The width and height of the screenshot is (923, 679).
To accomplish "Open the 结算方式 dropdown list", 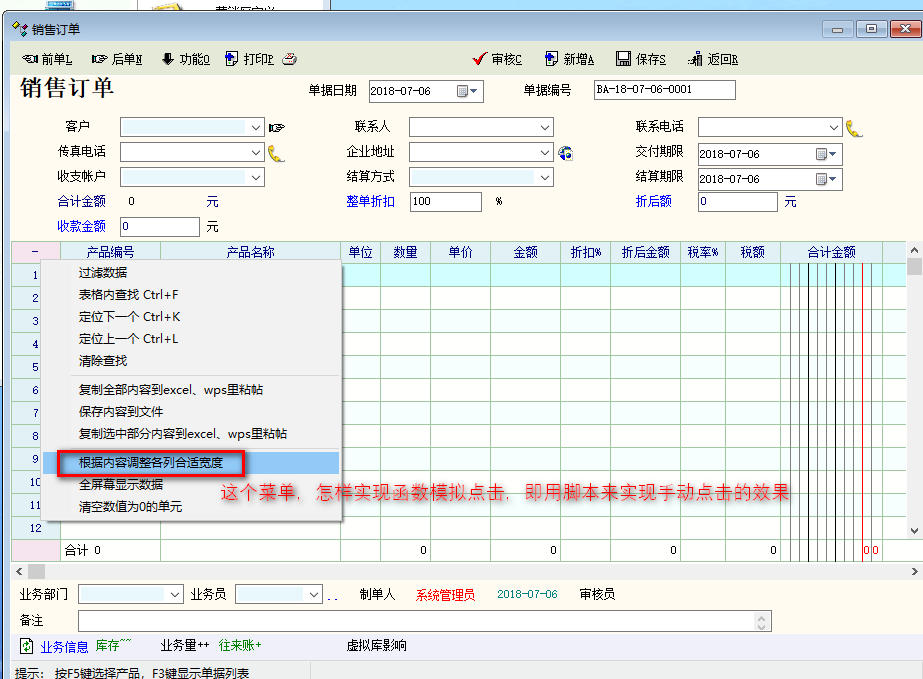I will coord(545,177).
